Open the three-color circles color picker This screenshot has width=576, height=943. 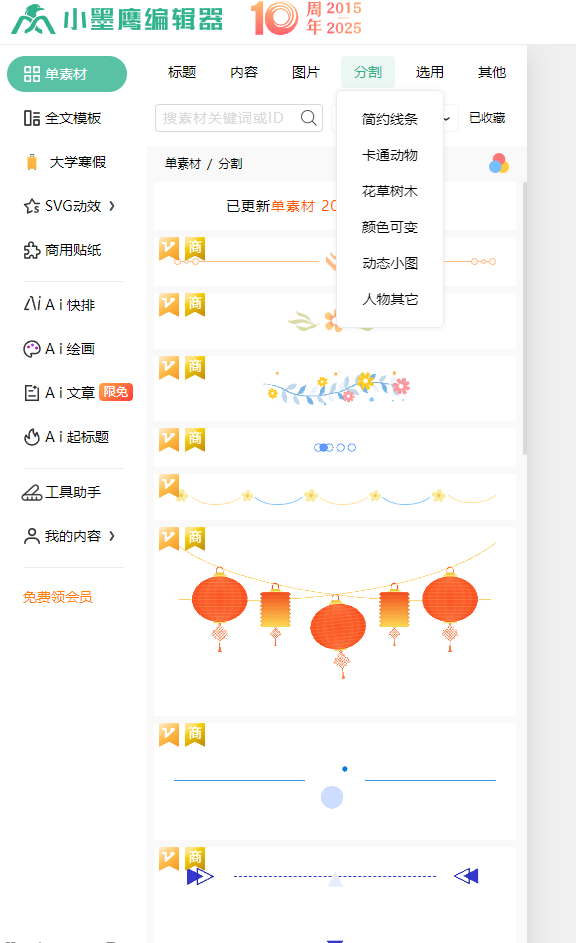(499, 163)
